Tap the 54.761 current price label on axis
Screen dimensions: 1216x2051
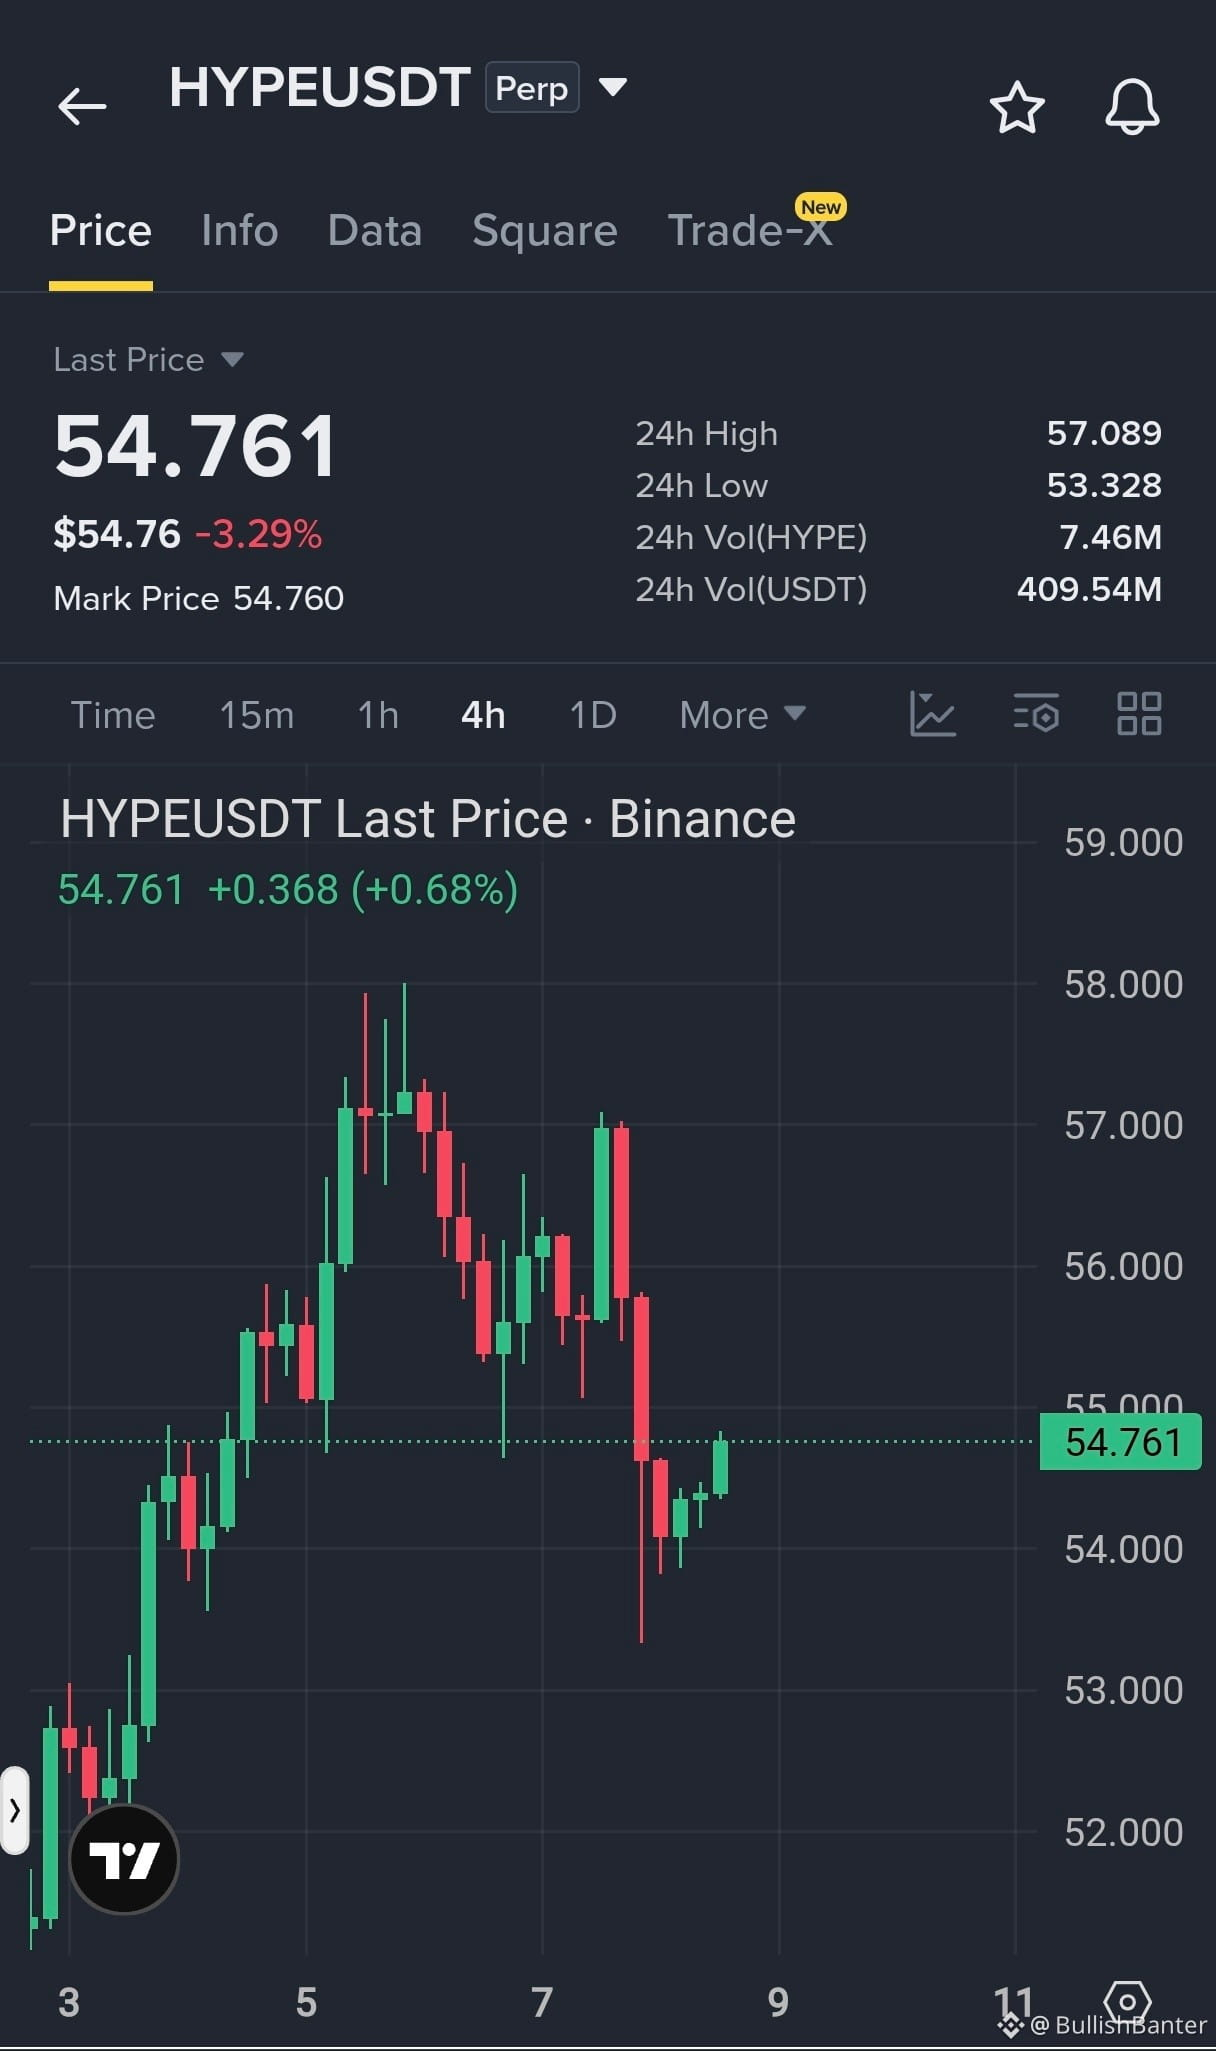click(x=1121, y=1442)
